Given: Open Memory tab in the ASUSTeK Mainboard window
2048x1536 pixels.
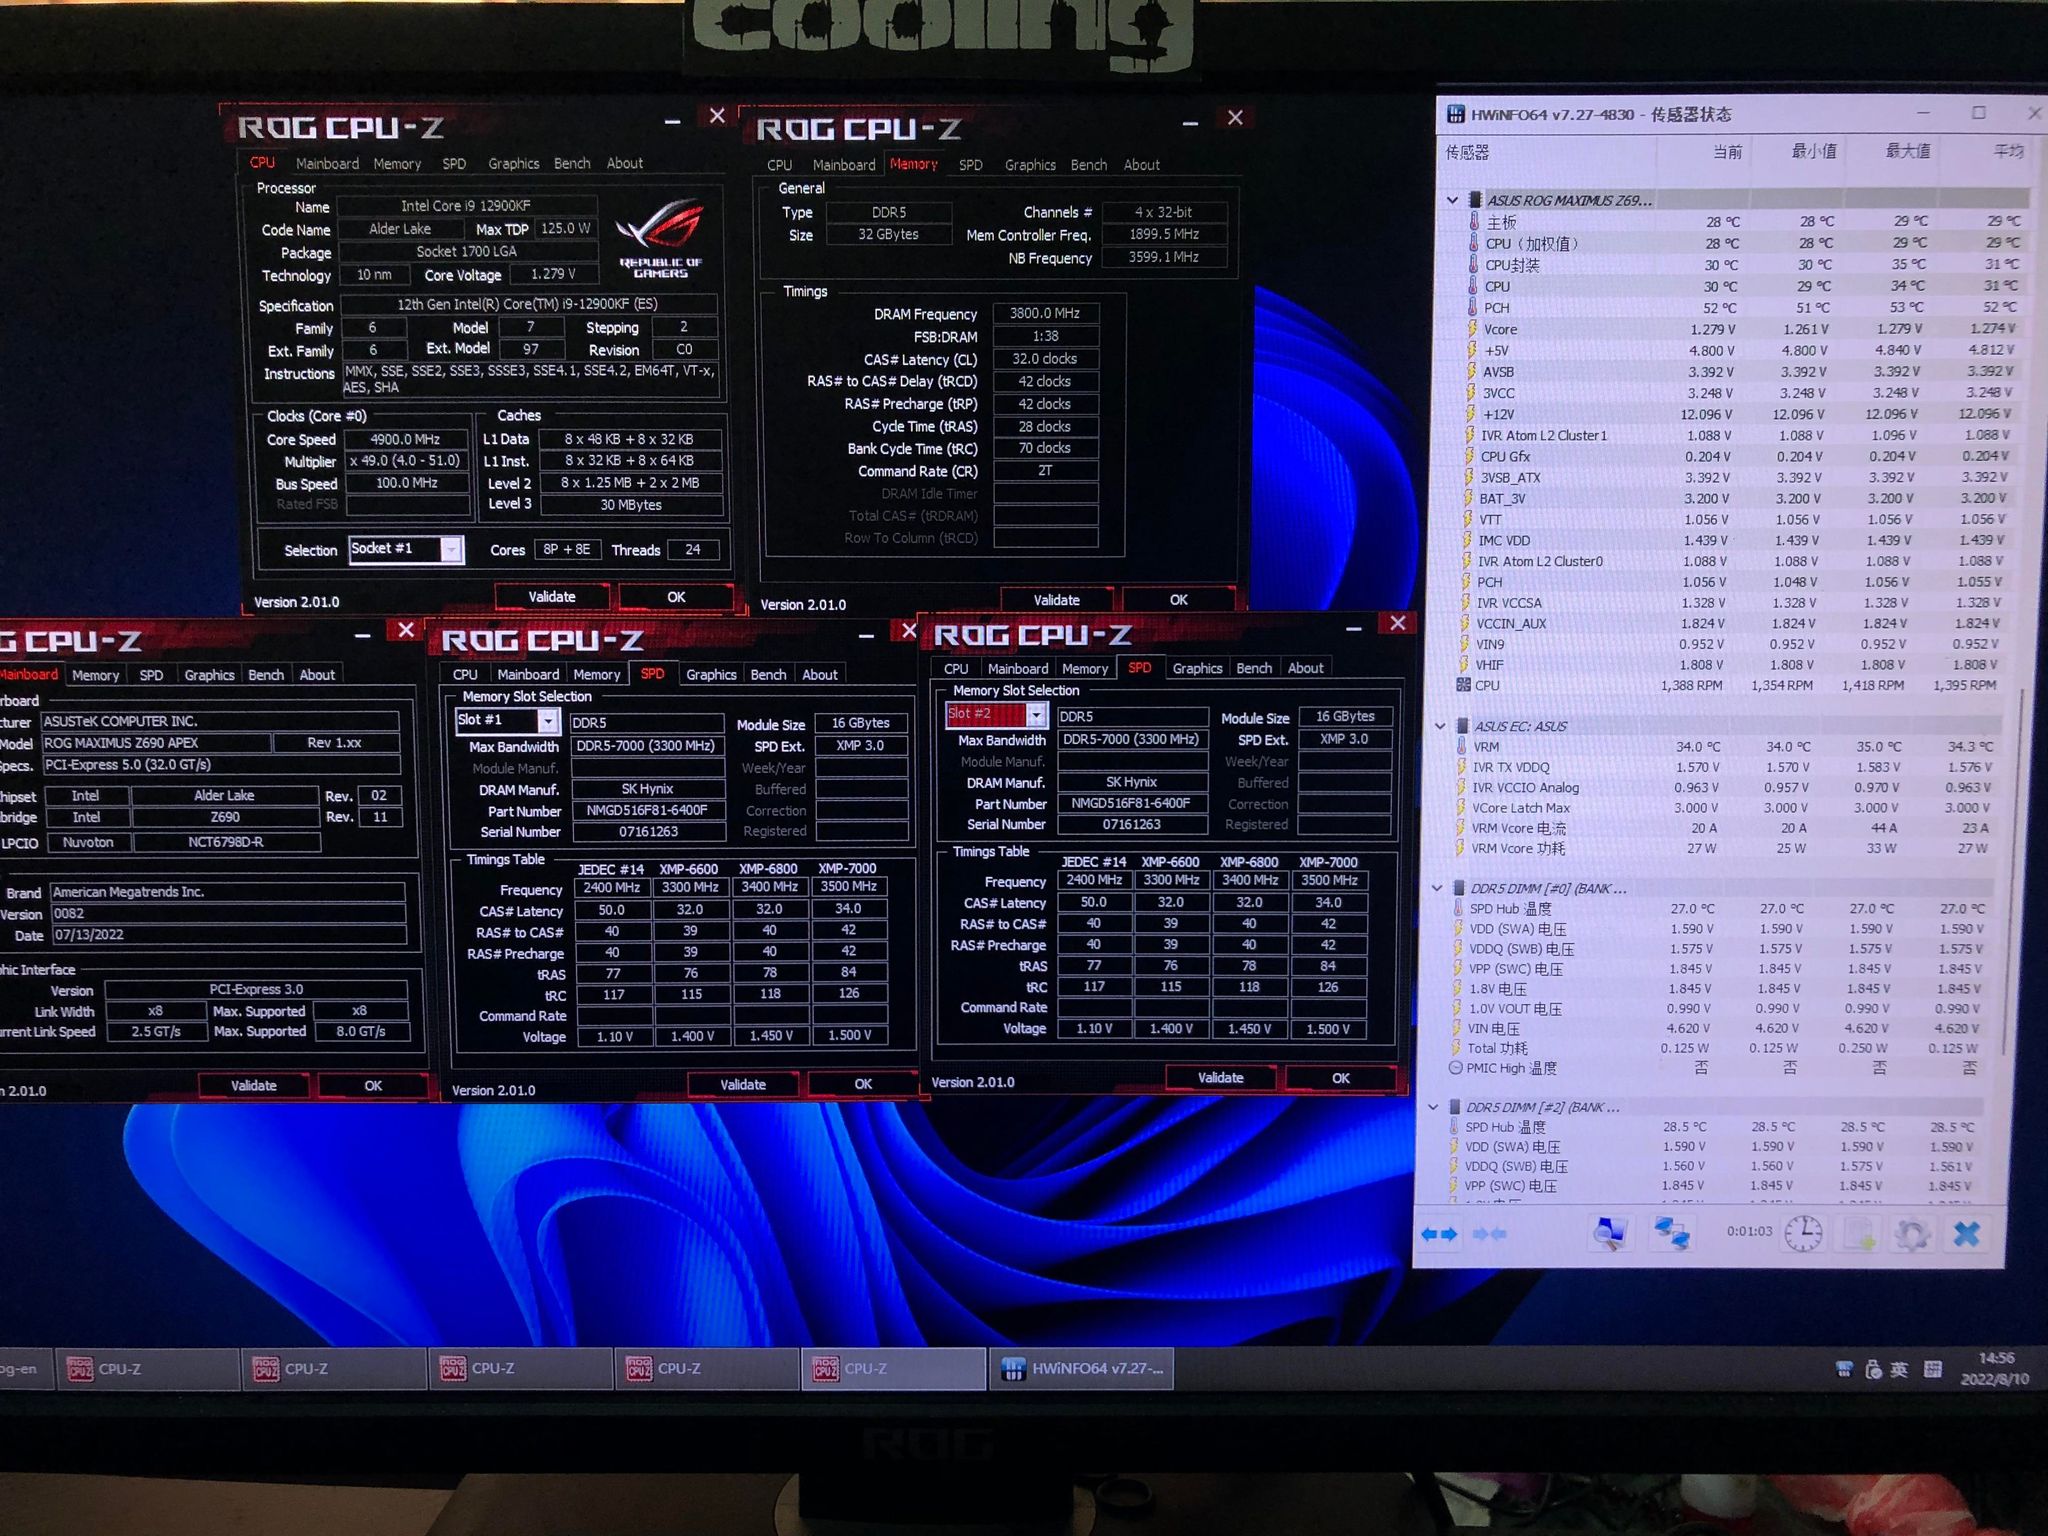Looking at the screenshot, I should (95, 675).
